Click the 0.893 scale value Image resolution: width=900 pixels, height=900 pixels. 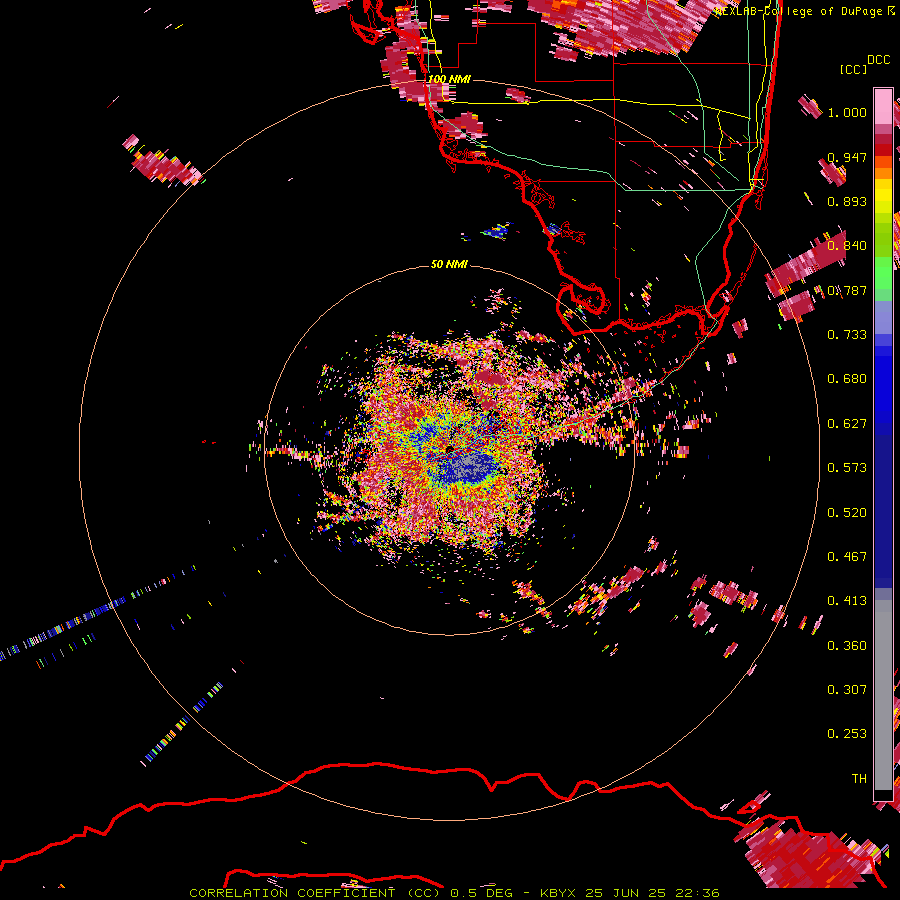(847, 201)
